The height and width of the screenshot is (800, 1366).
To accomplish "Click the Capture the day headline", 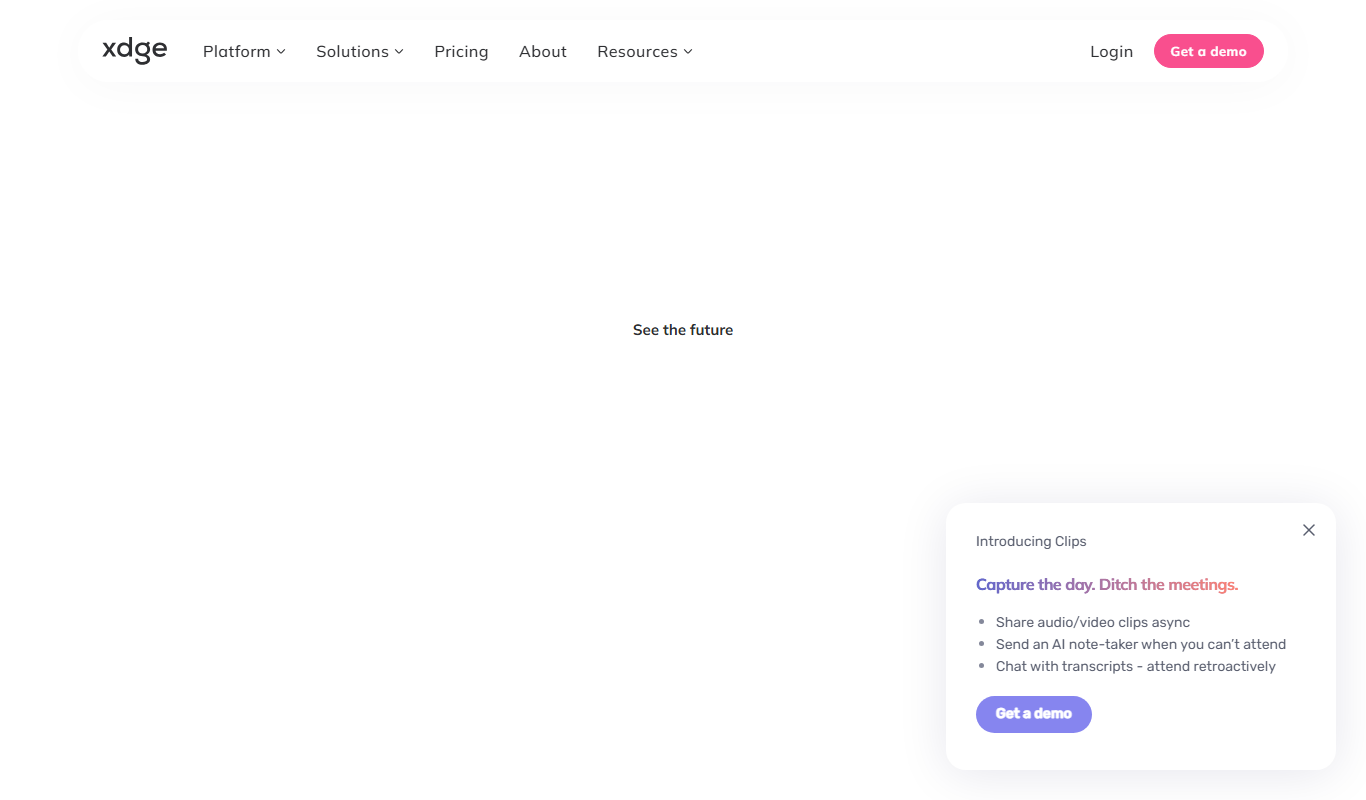I will 1107,585.
